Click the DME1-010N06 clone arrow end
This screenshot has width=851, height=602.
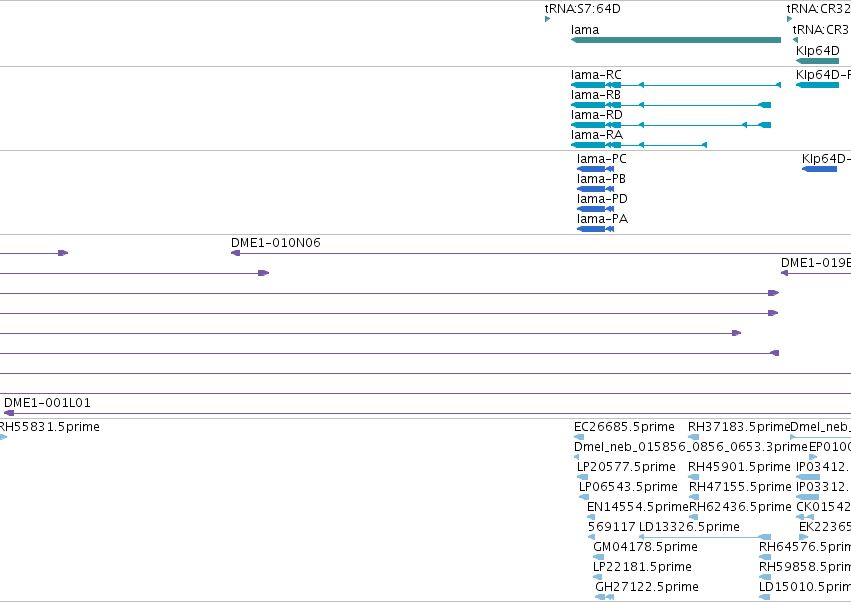(235, 254)
